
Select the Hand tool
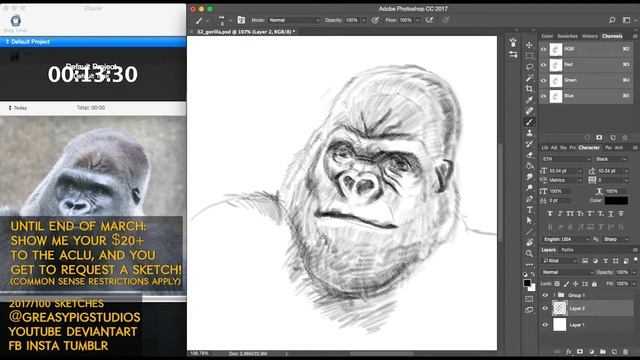[529, 242]
